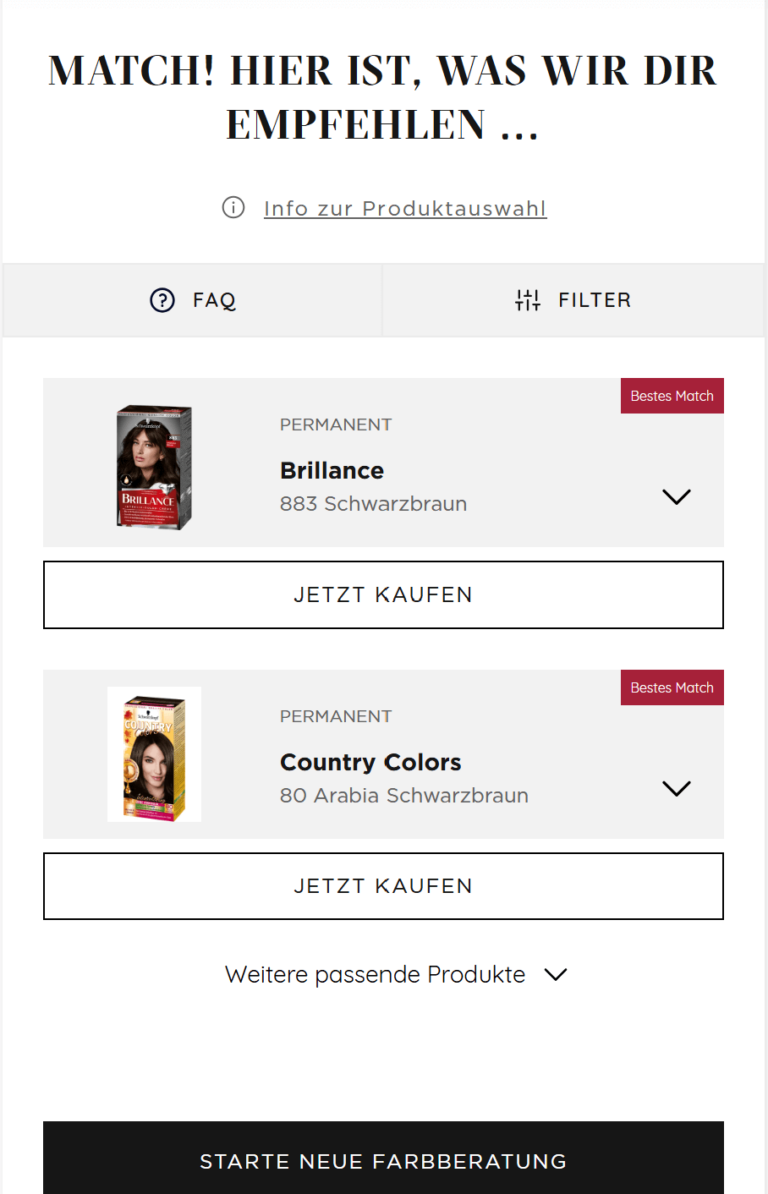Screen dimensions: 768x1194
Task: Show Weitere passende Produkte
Action: 396,974
